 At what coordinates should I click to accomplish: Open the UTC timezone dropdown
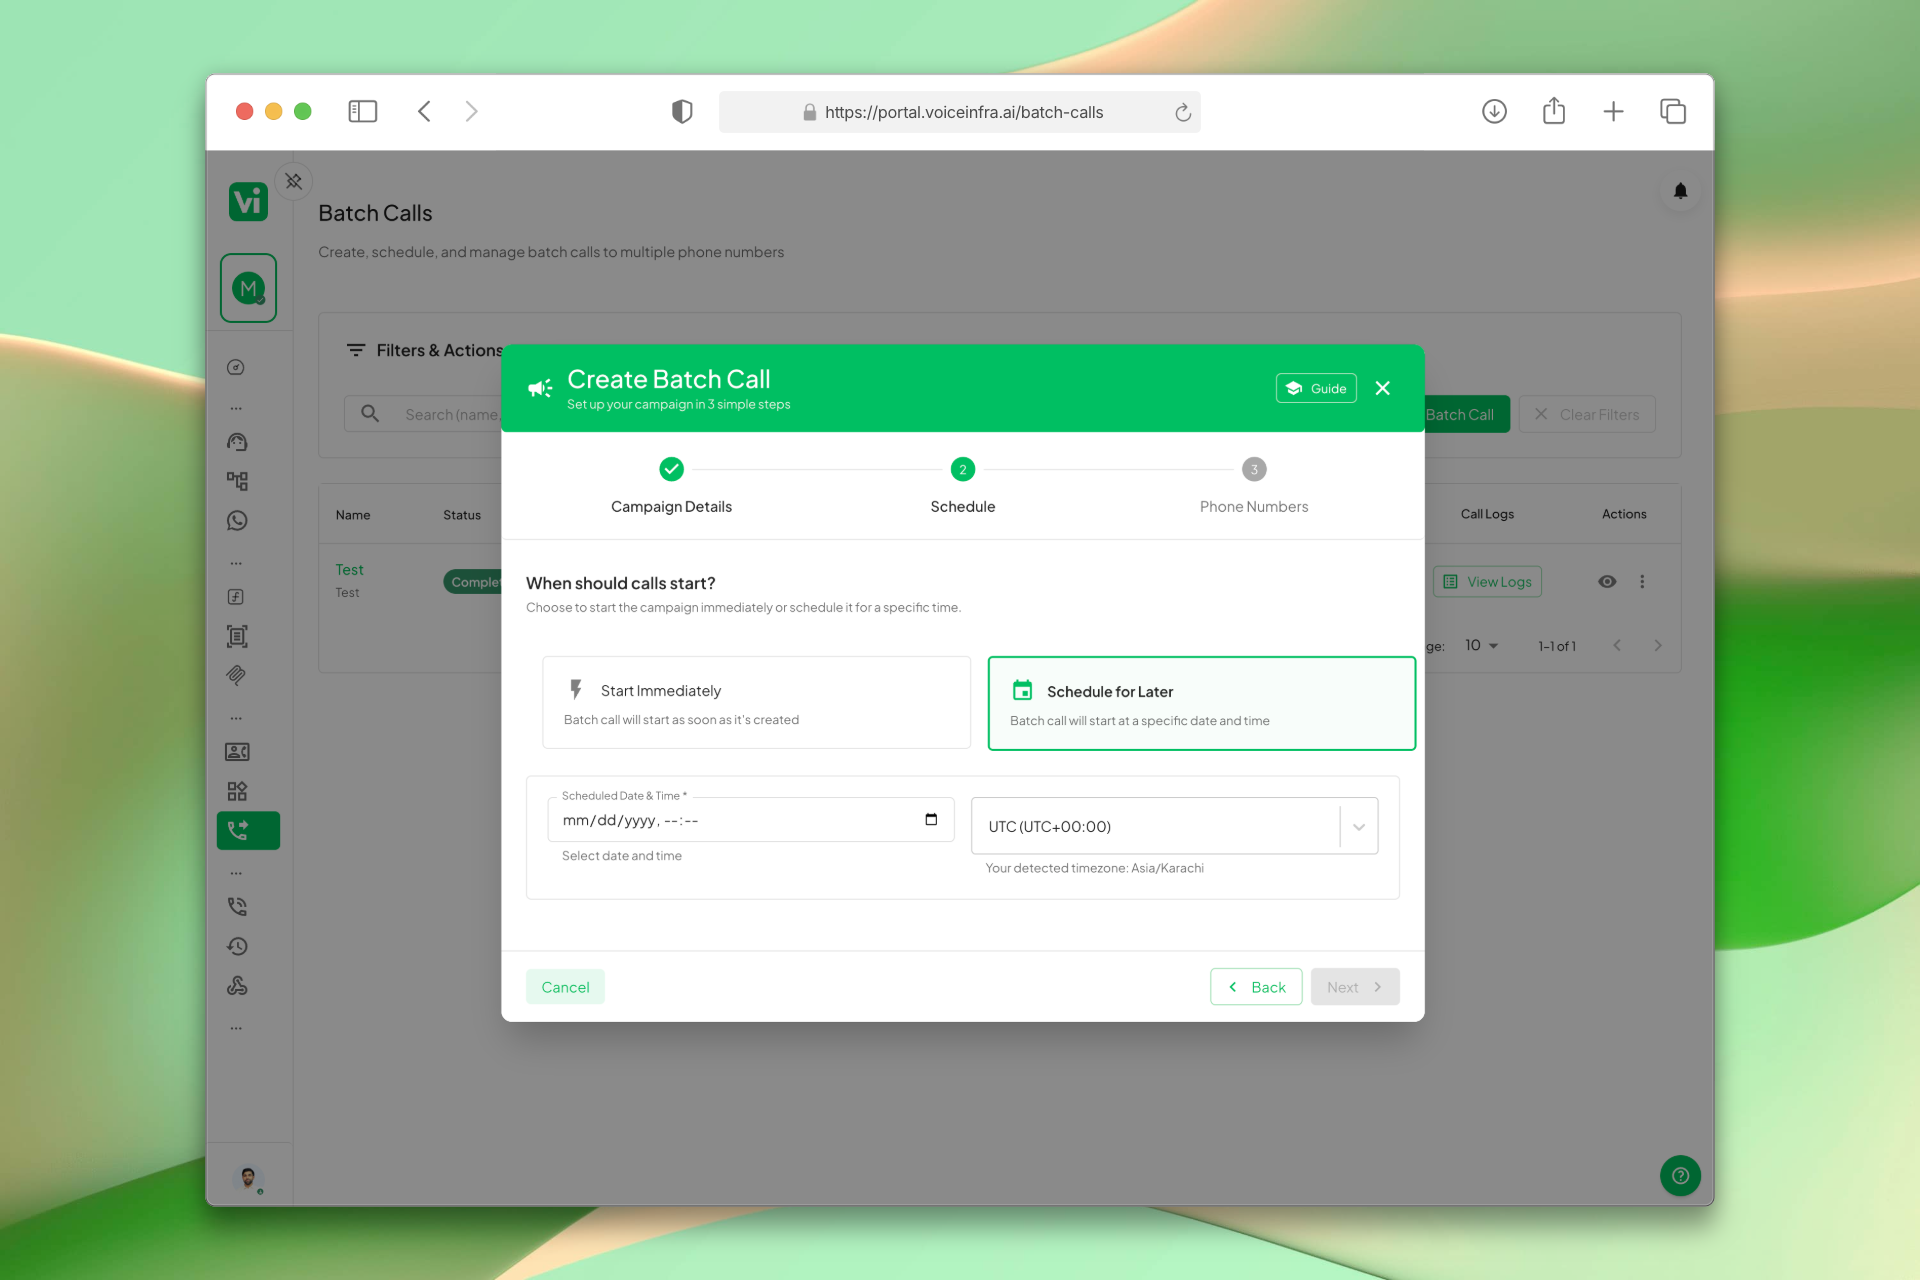1174,826
